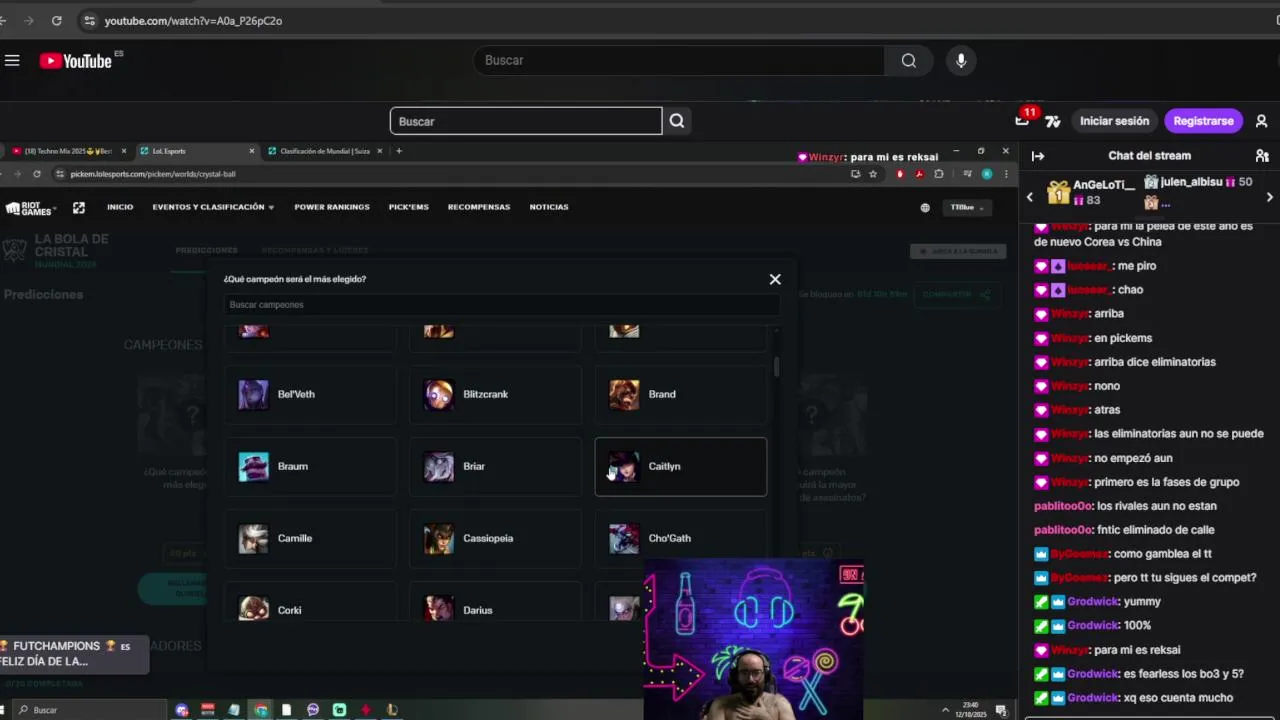
Task: Click the Chrome icon in taskbar
Action: pos(260,710)
